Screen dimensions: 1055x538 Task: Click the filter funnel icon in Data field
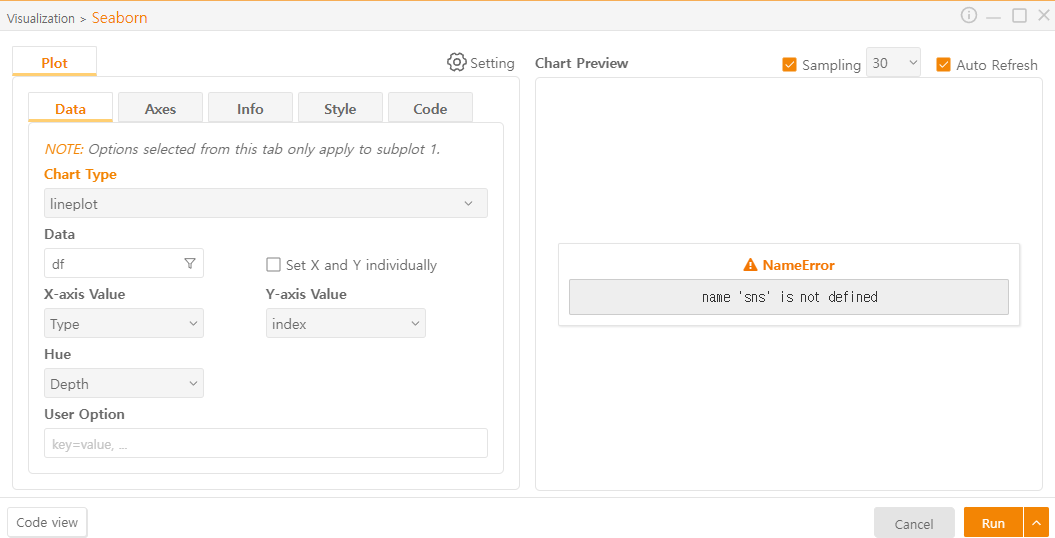tap(190, 264)
